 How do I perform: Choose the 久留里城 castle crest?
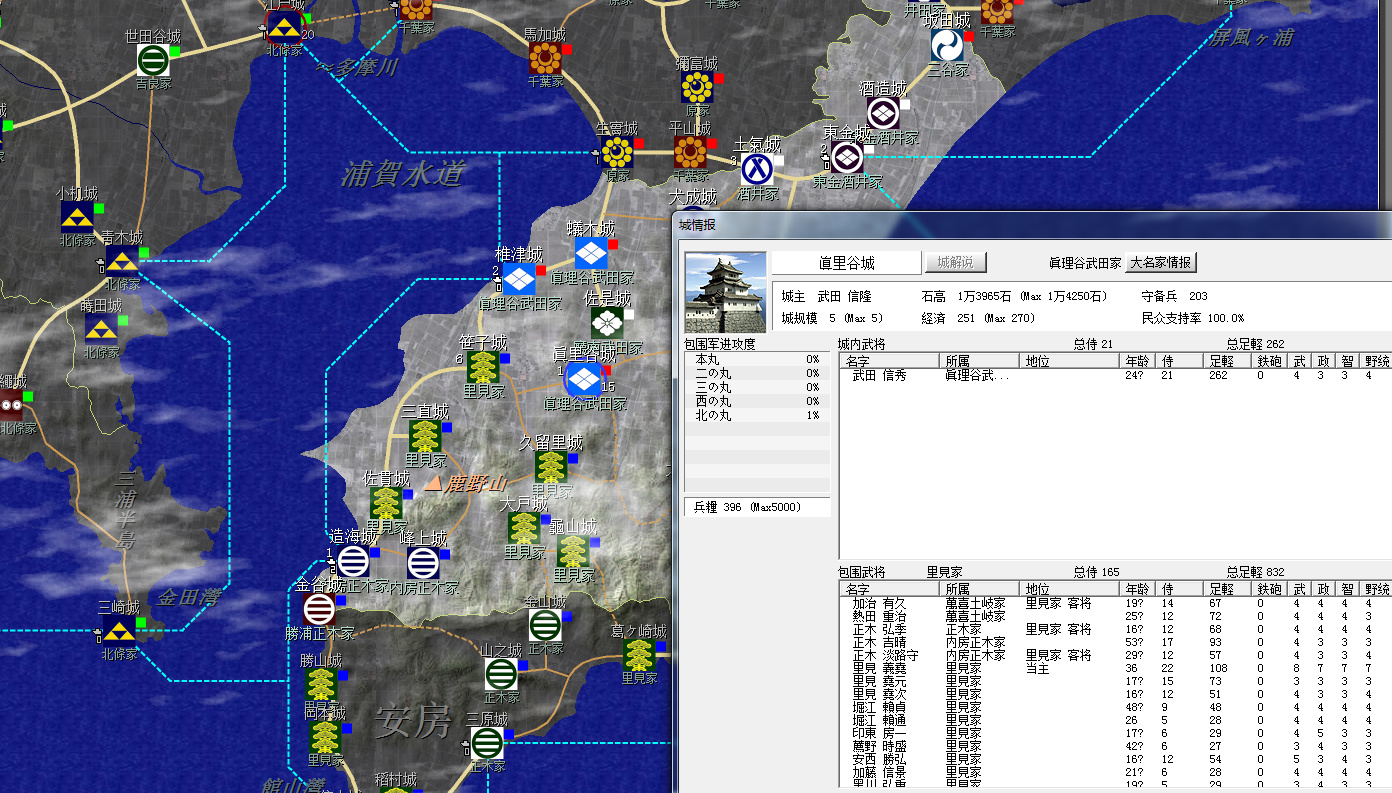[551, 466]
